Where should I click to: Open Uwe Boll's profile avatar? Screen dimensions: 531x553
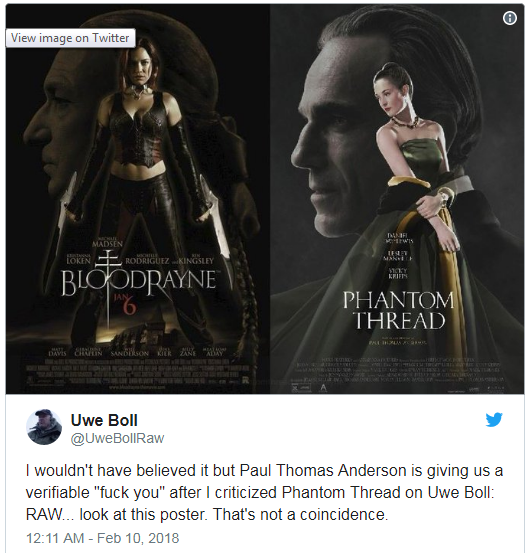[44, 427]
